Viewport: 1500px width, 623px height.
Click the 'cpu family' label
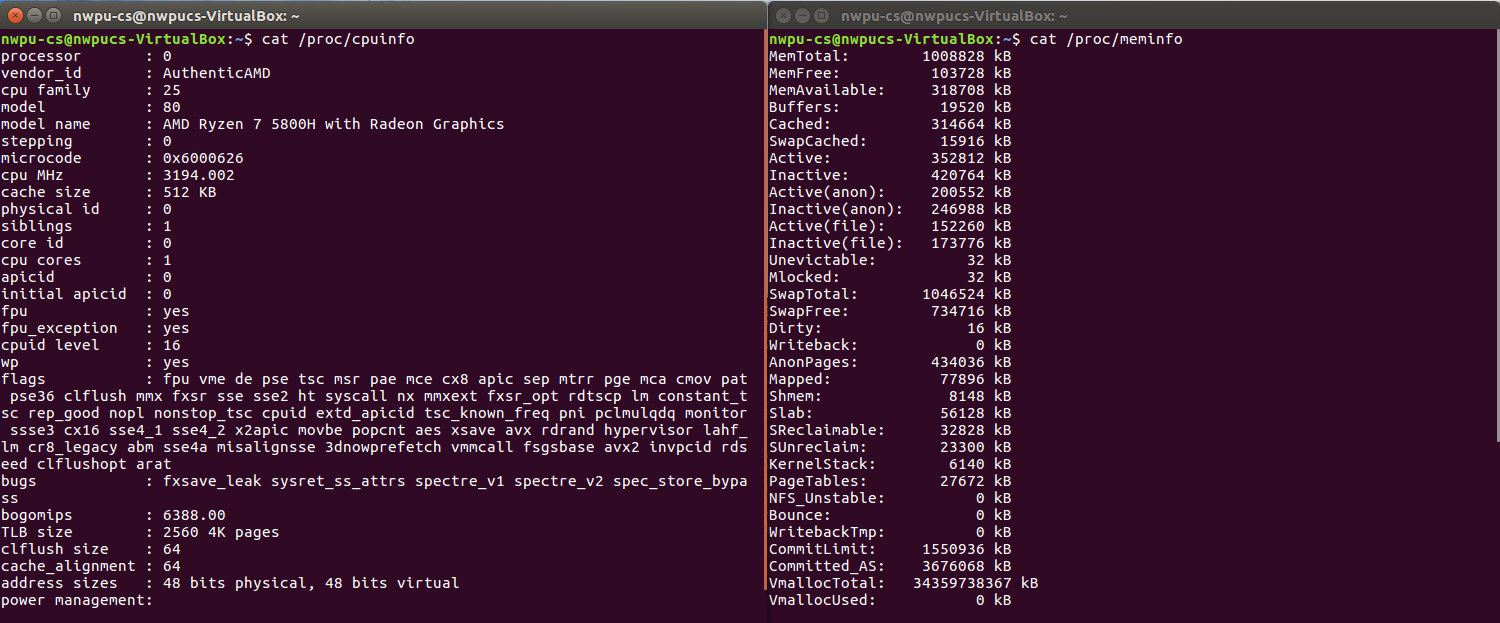[46, 90]
